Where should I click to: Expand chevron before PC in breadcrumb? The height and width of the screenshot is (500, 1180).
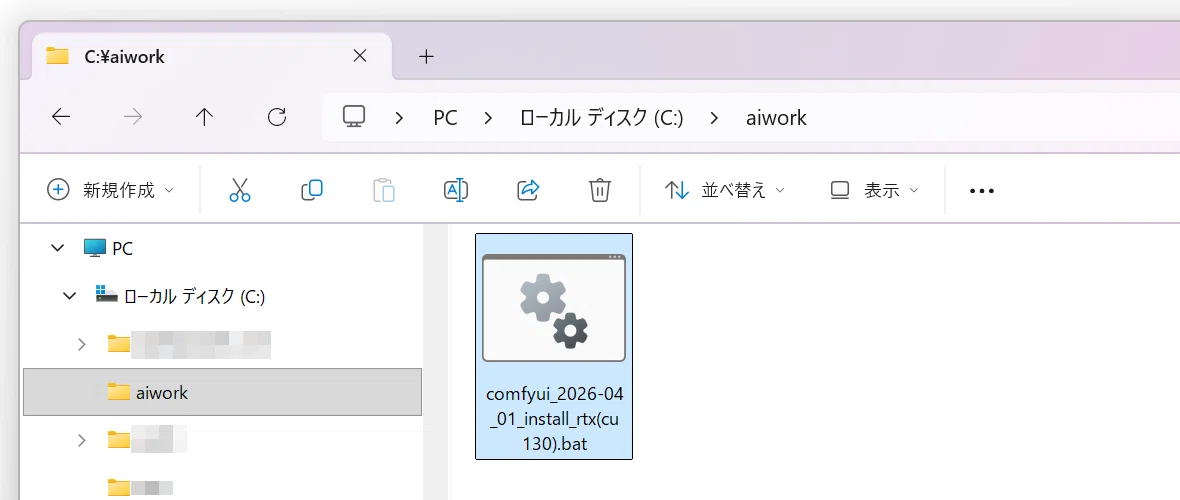[x=400, y=117]
